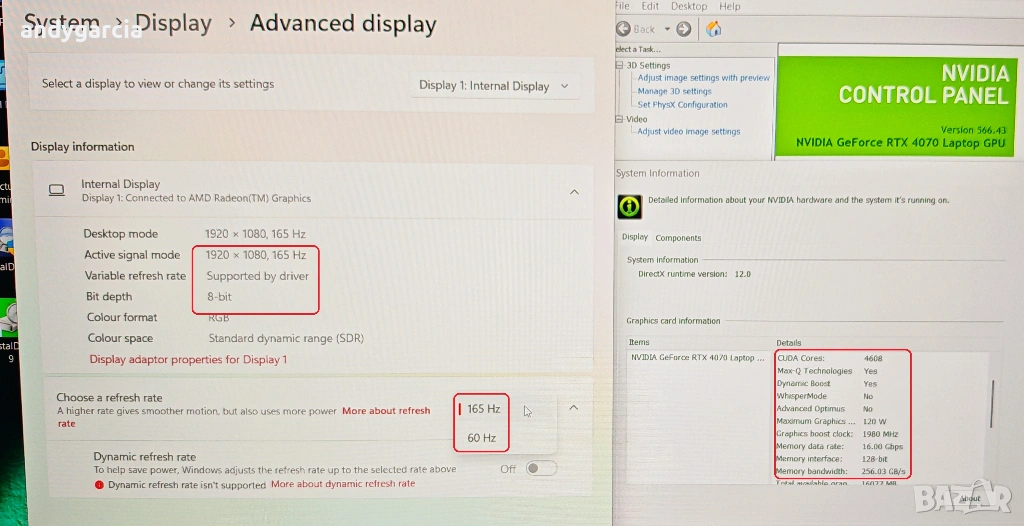Click the More about refresh rate link
Screen dimensions: 1024x526
point(244,417)
